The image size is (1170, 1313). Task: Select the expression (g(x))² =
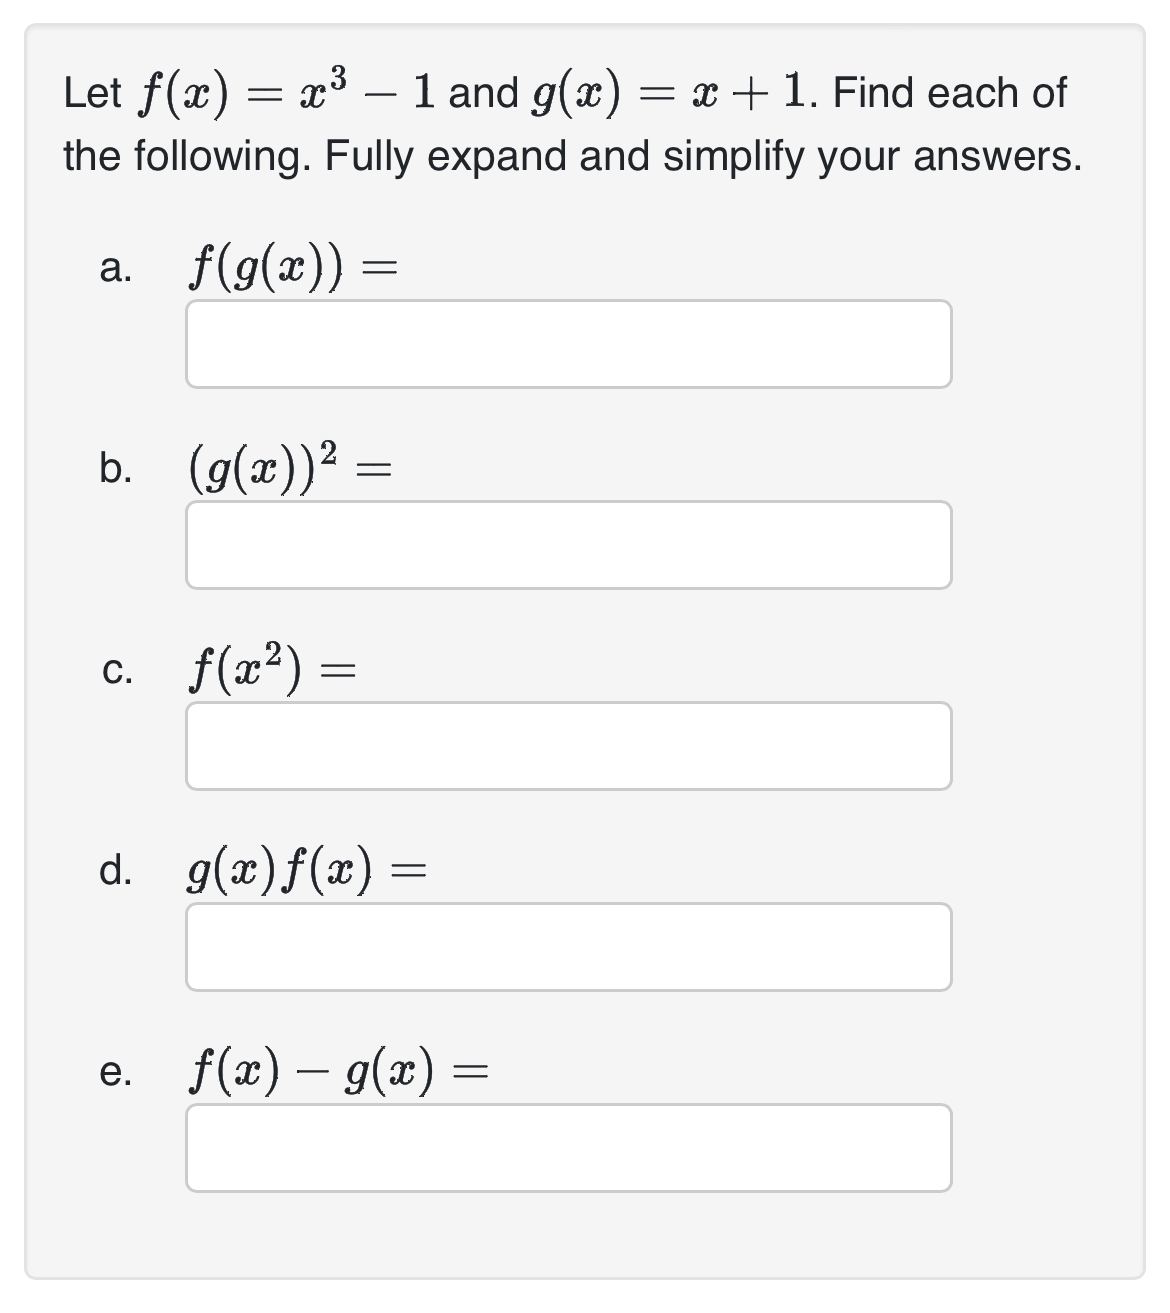point(290,466)
